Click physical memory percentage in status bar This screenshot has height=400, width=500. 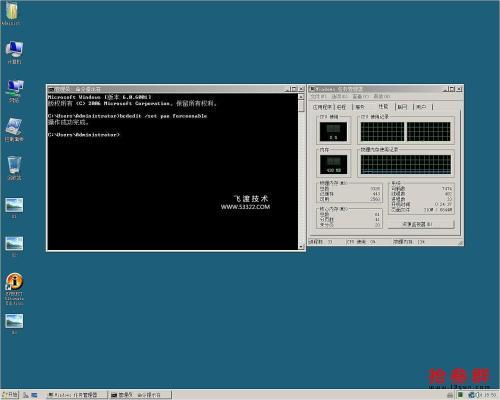[409, 242]
